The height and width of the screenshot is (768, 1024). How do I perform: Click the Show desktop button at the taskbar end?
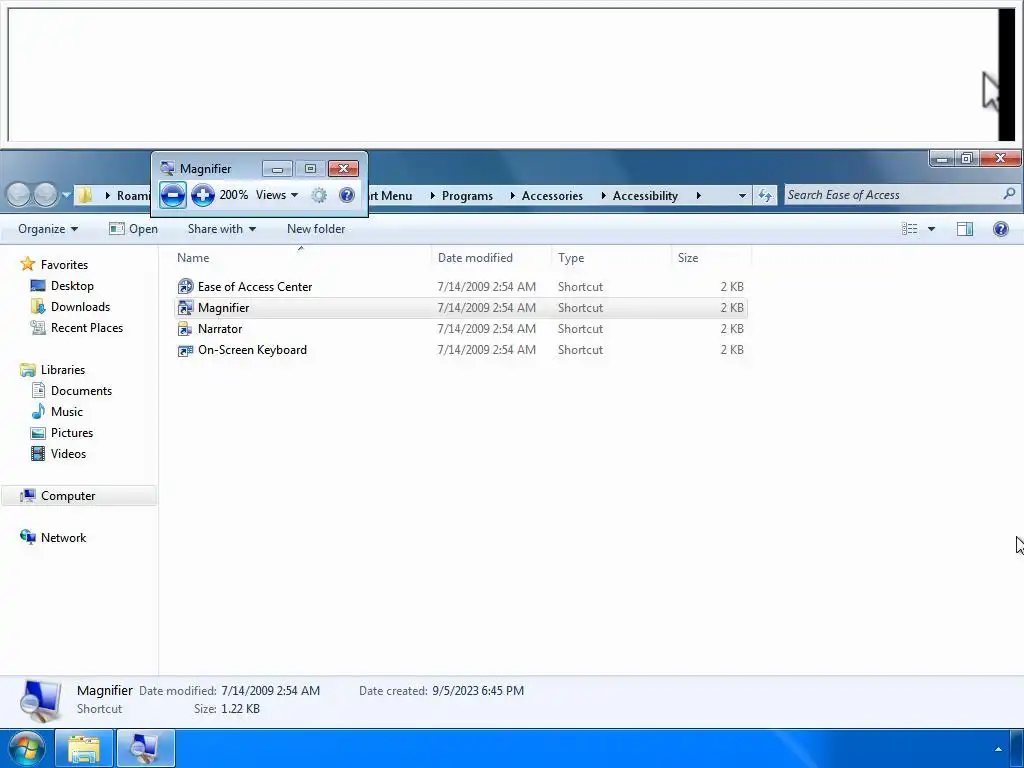coord(1017,748)
